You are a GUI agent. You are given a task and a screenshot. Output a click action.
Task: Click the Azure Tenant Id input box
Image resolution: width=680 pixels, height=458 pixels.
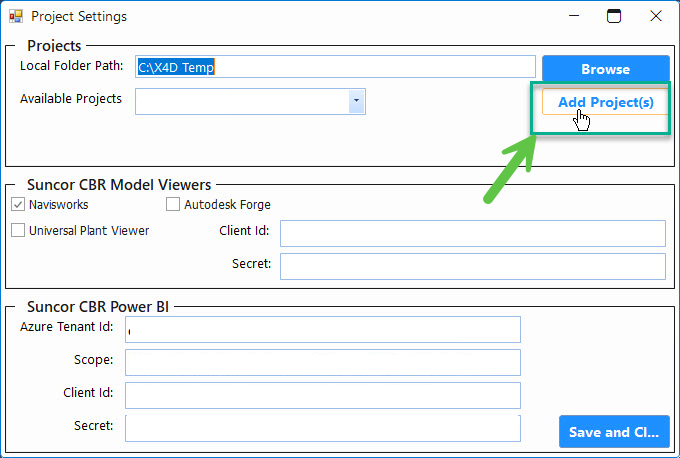pyautogui.click(x=322, y=329)
